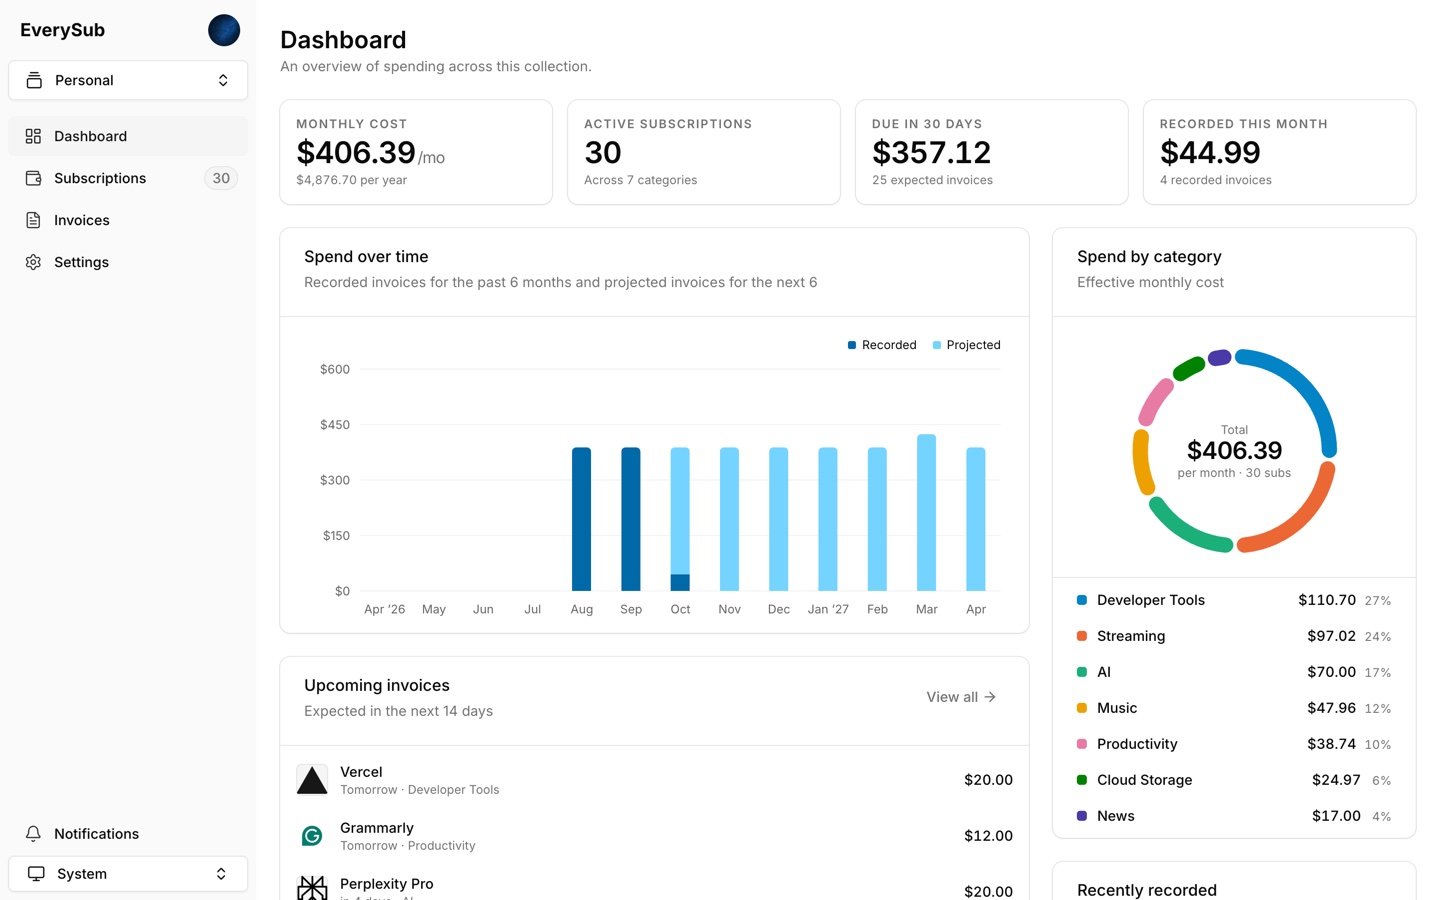Image resolution: width=1440 pixels, height=900 pixels.
Task: Click the subscriptions count badge 30
Action: pos(221,178)
